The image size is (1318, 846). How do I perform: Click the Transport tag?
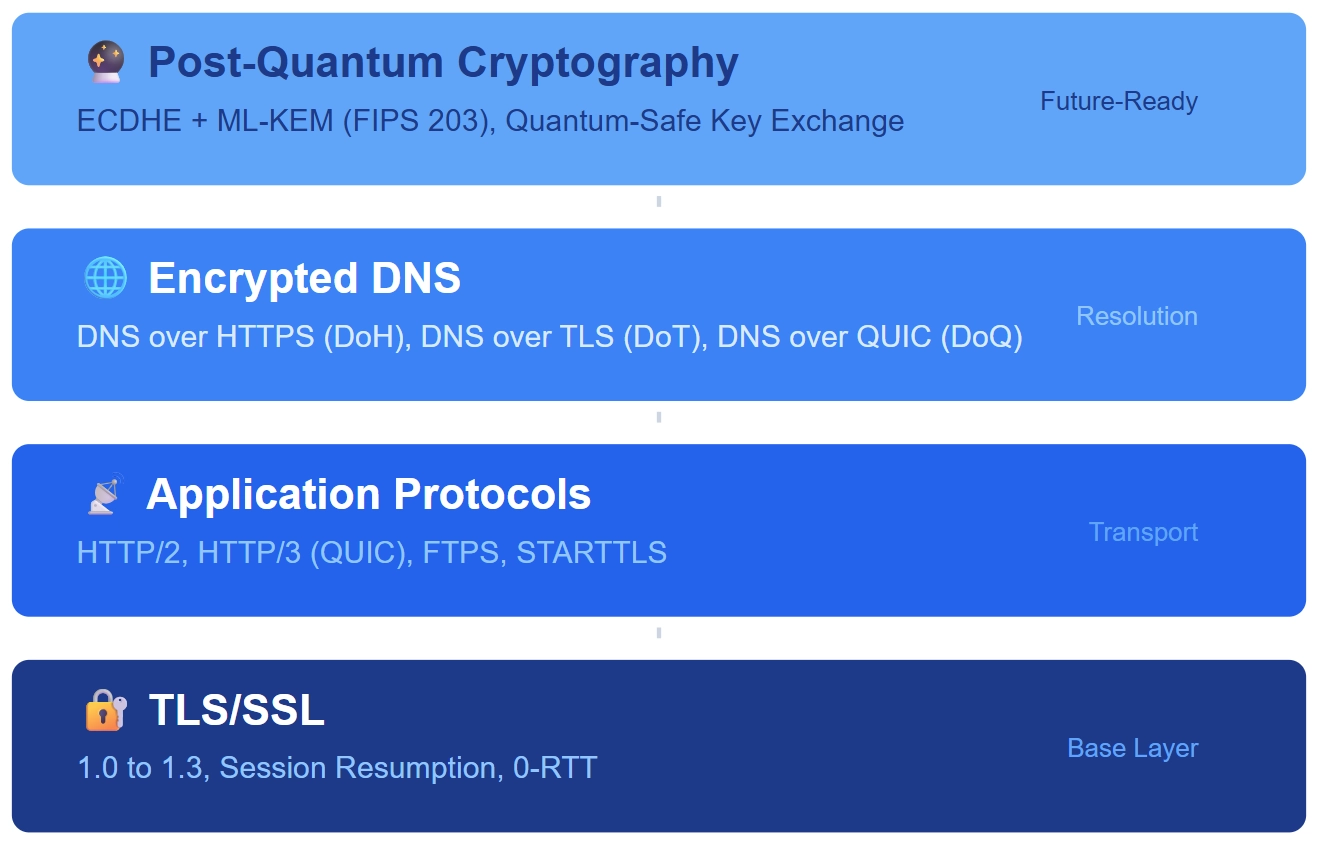[x=1143, y=532]
